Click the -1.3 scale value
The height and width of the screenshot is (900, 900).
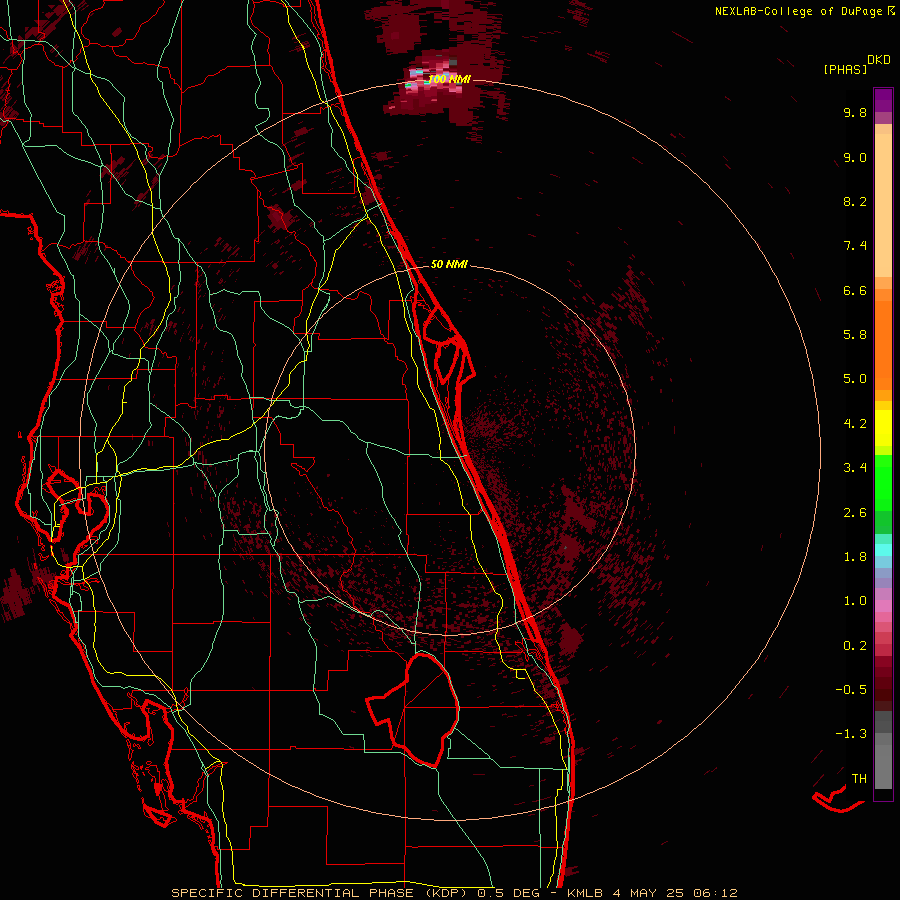[851, 734]
